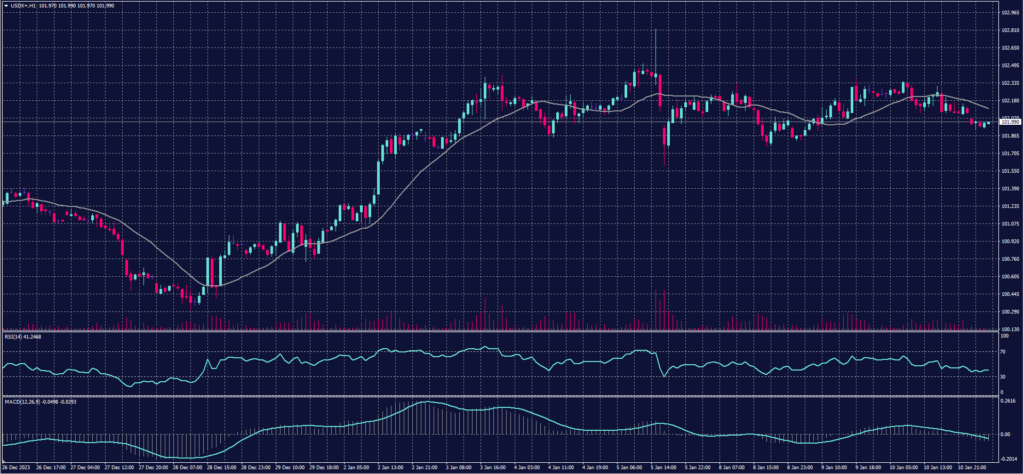Image resolution: width=1024 pixels, height=474 pixels.
Task: Click the 102.965 price scale label
Action: click(x=1009, y=13)
